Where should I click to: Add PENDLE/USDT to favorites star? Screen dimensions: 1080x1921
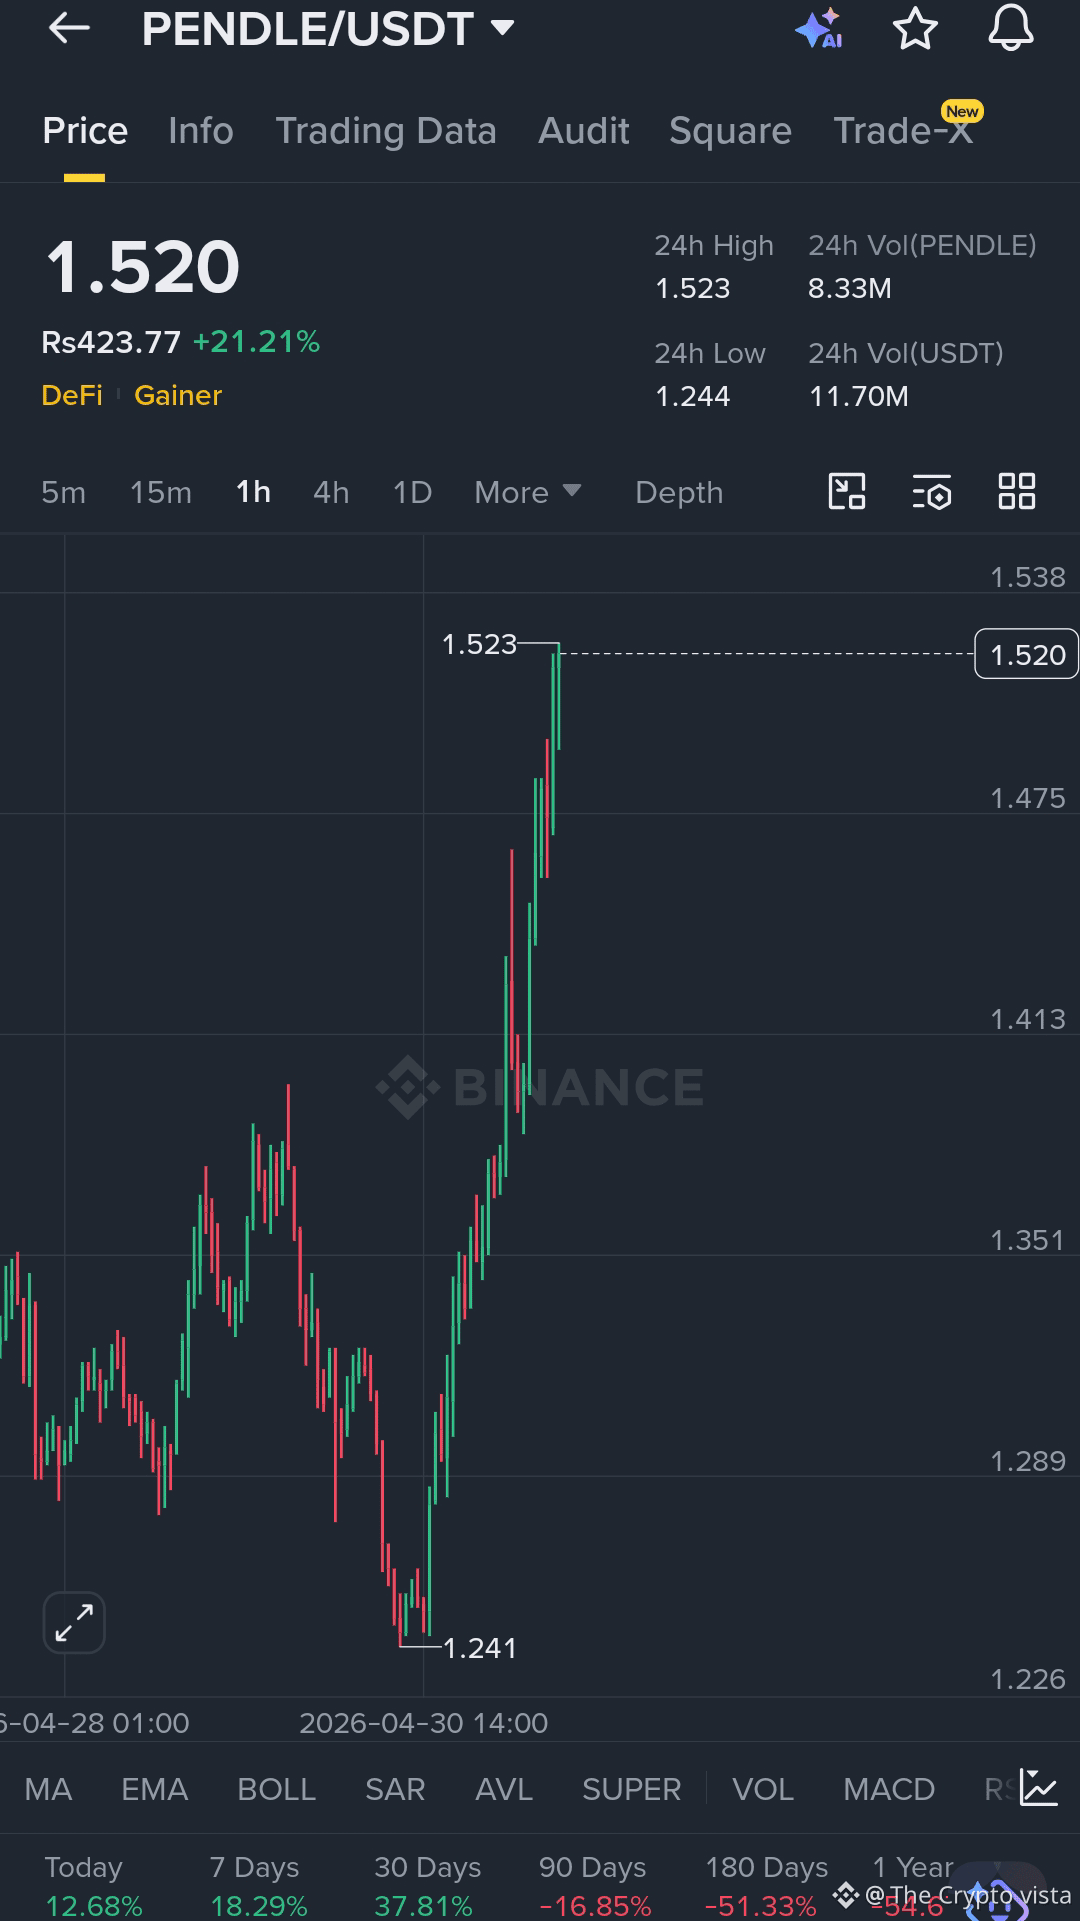coord(915,28)
